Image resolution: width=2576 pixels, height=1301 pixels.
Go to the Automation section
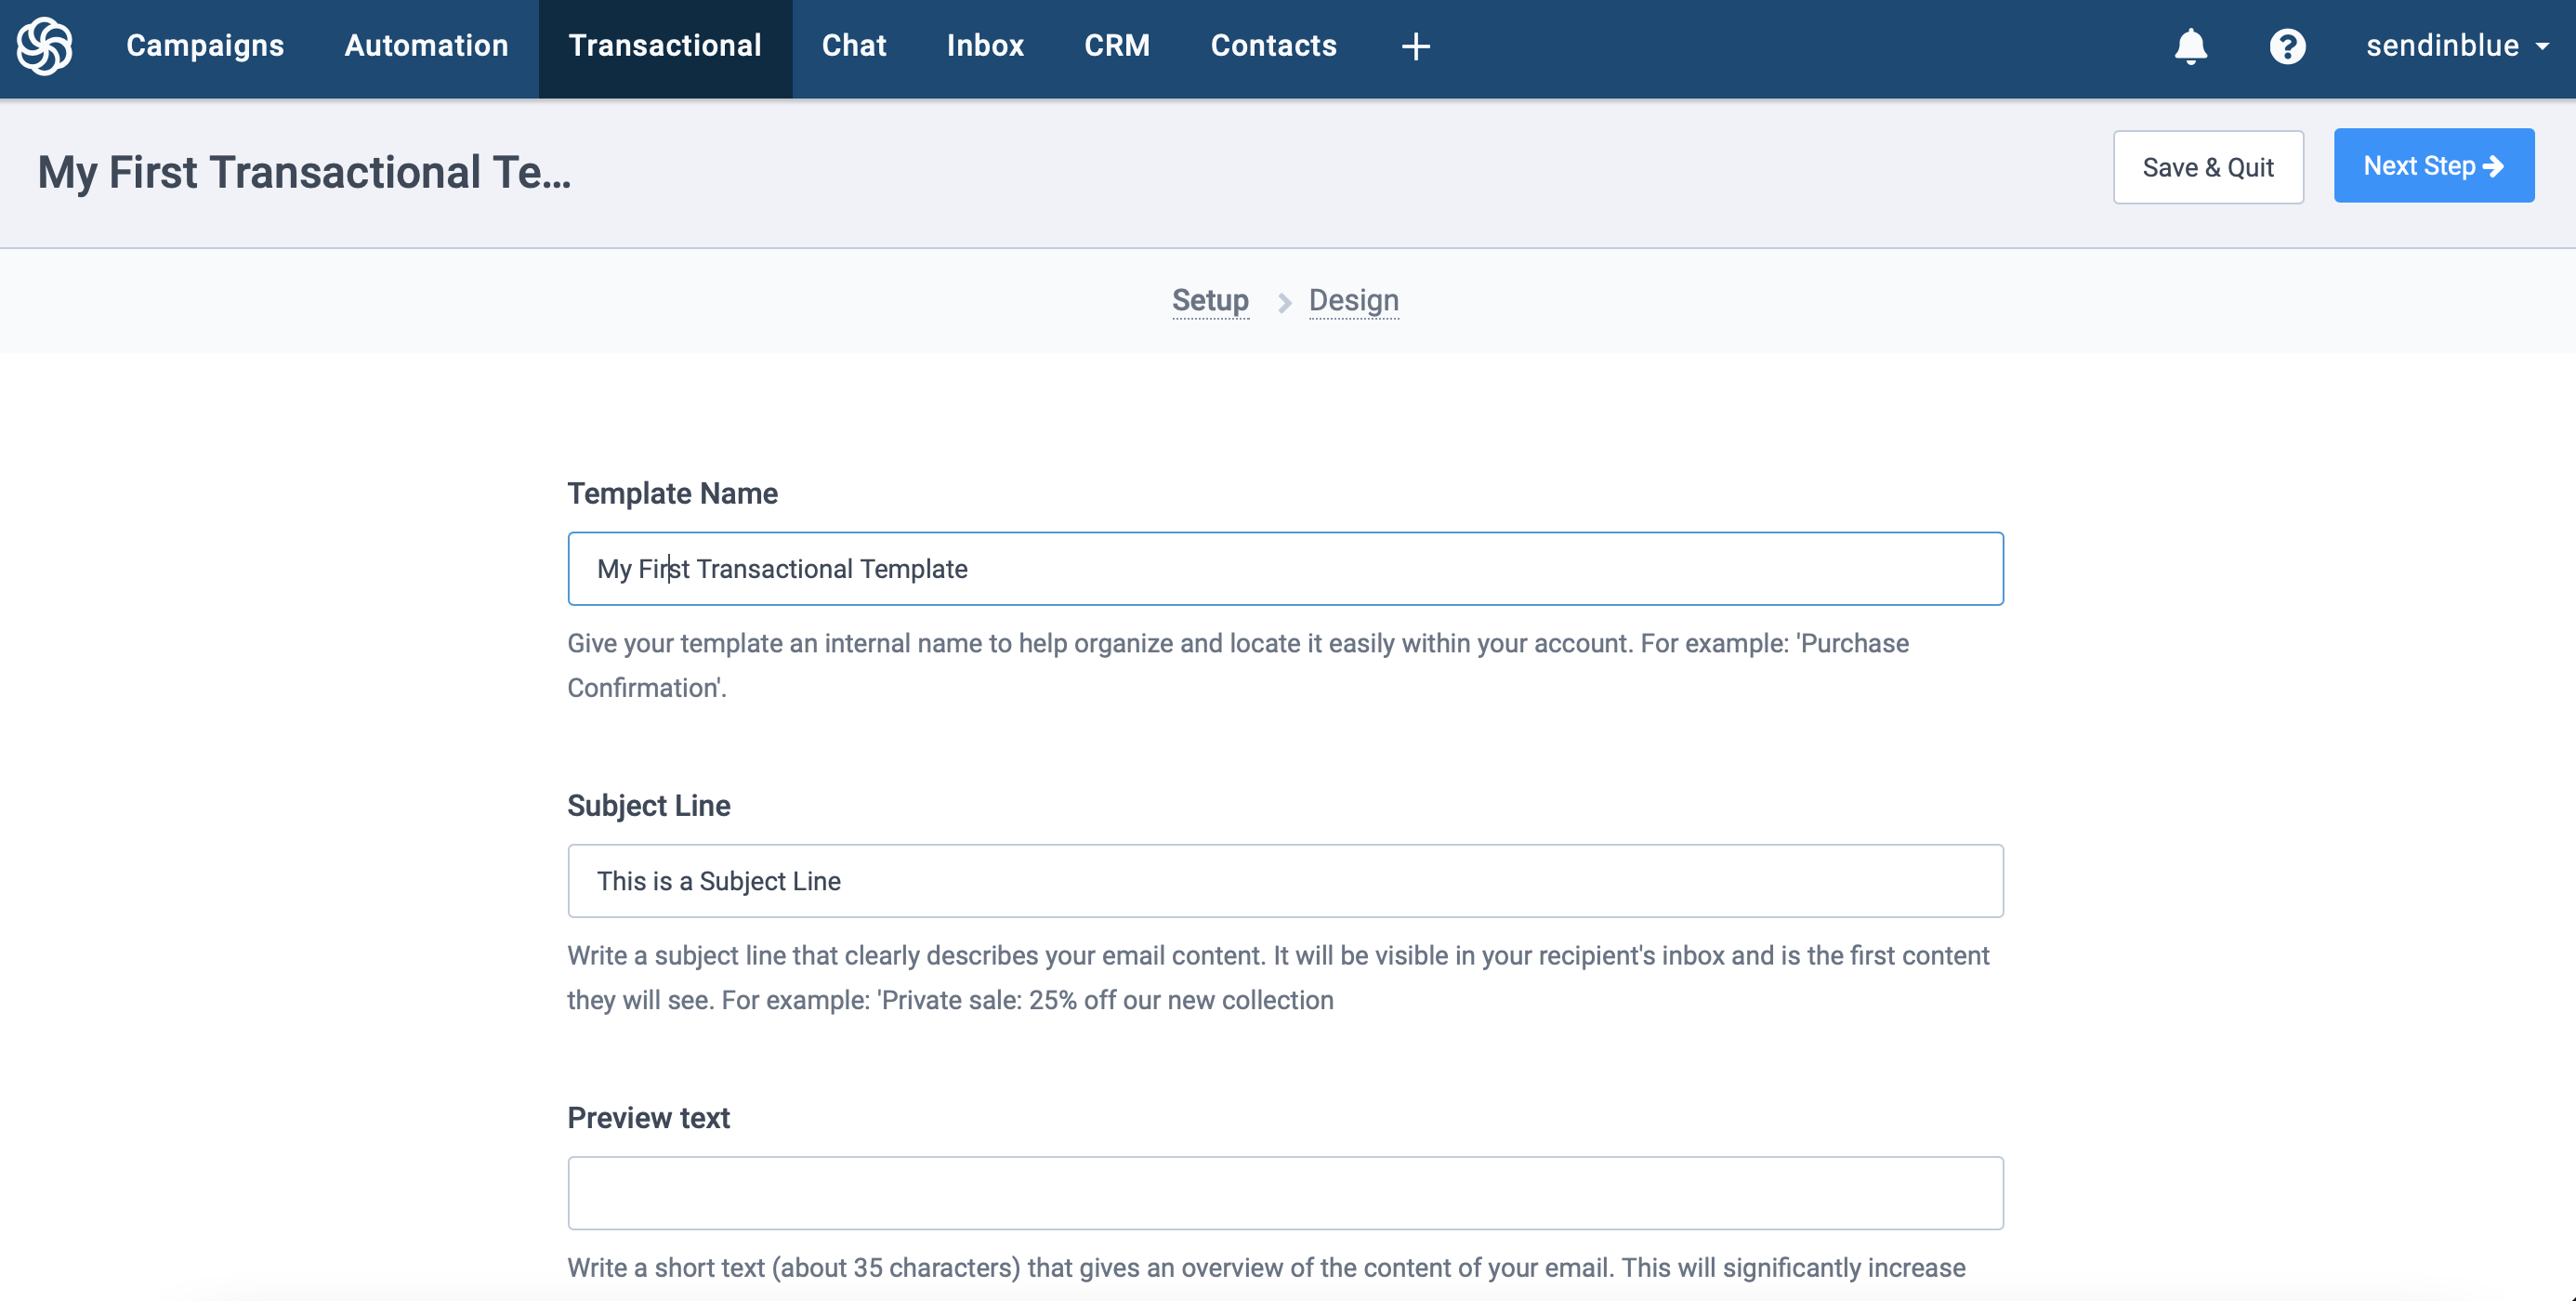(426, 46)
